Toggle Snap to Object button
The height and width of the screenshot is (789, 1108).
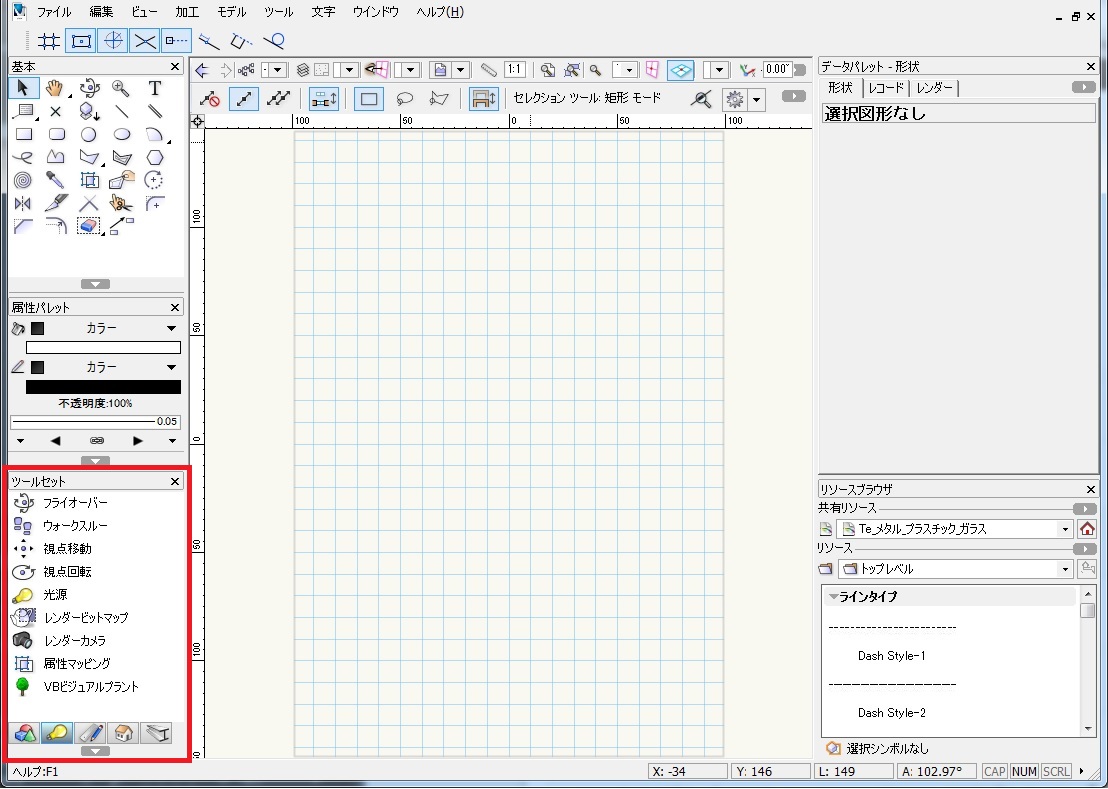[x=81, y=41]
